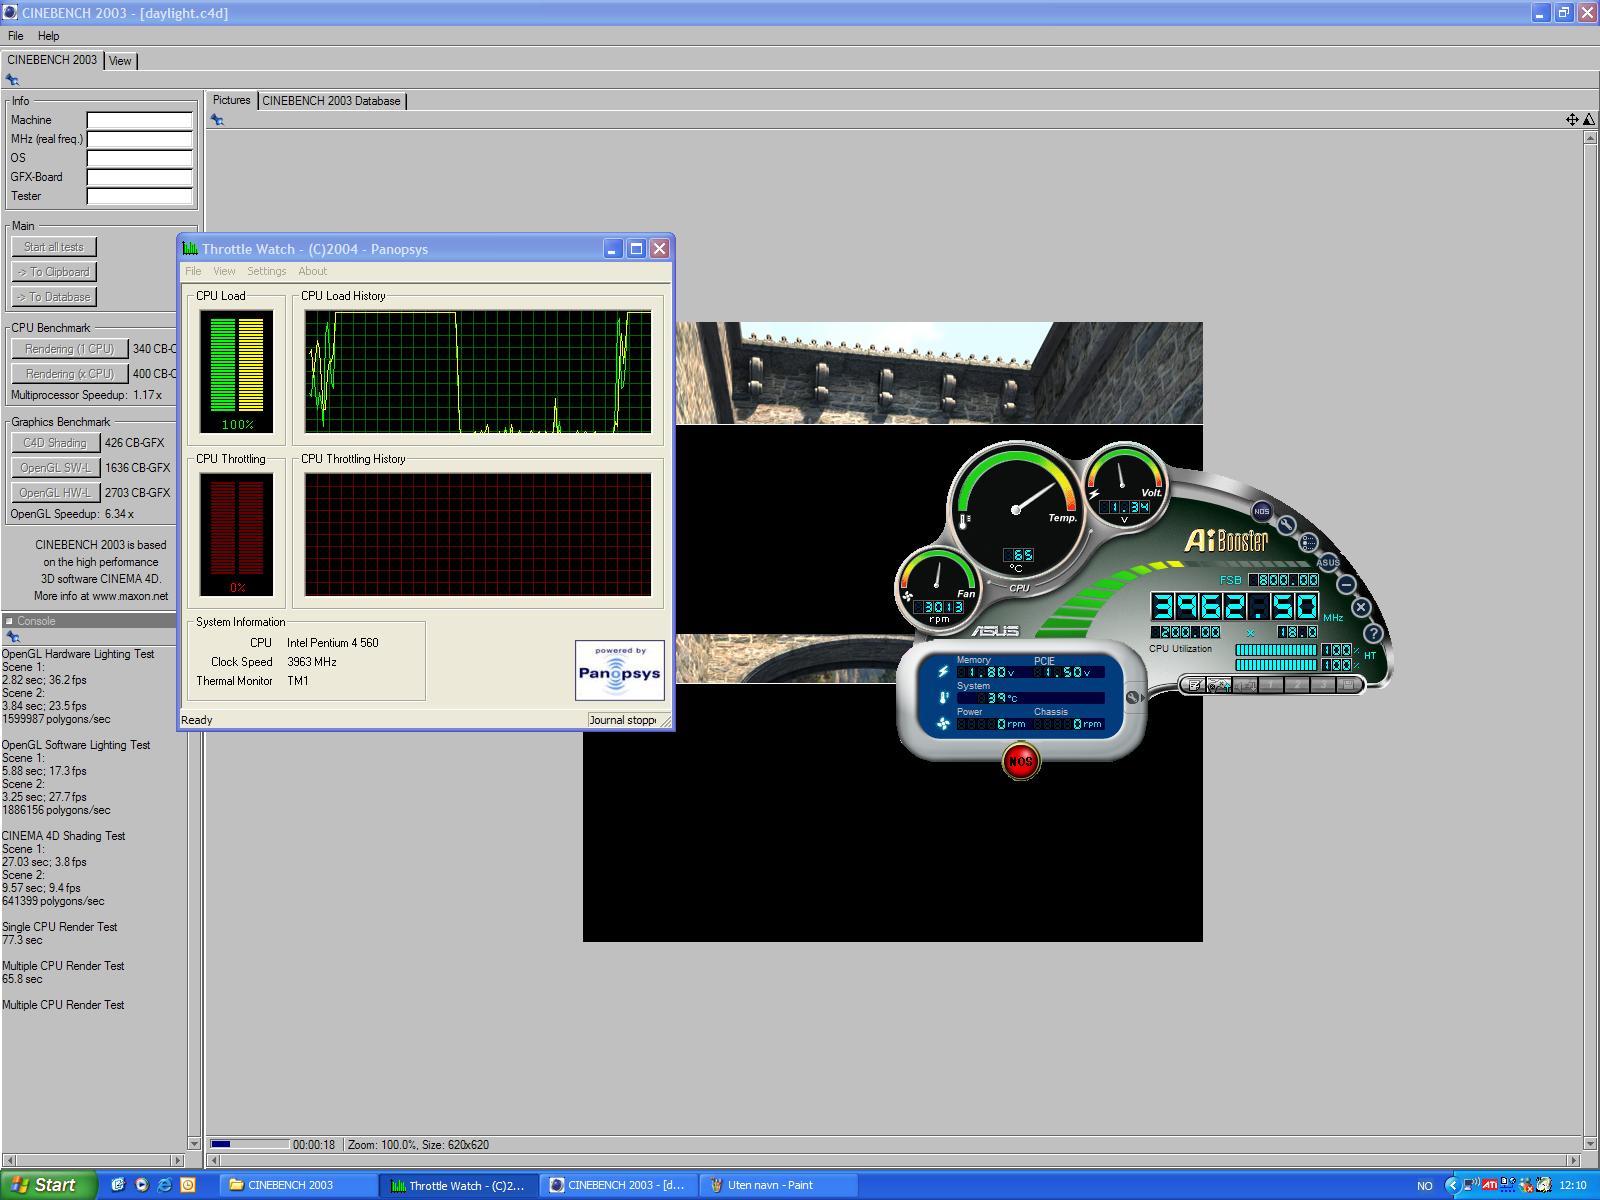Click To Database button
The height and width of the screenshot is (1200, 1600).
tap(54, 297)
